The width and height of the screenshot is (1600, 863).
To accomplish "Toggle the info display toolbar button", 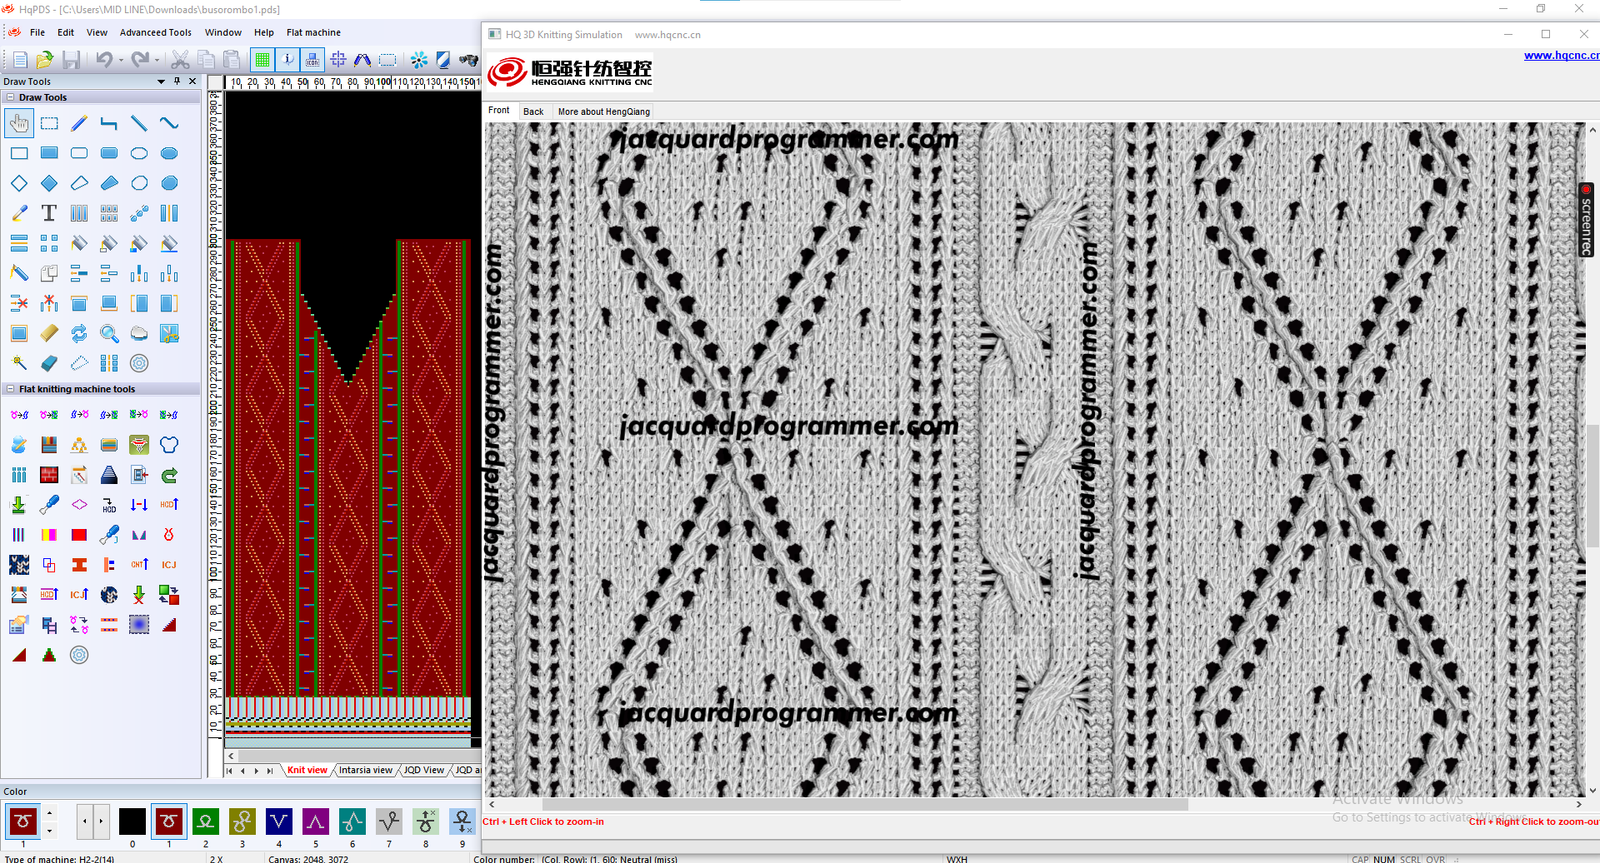I will tap(287, 60).
